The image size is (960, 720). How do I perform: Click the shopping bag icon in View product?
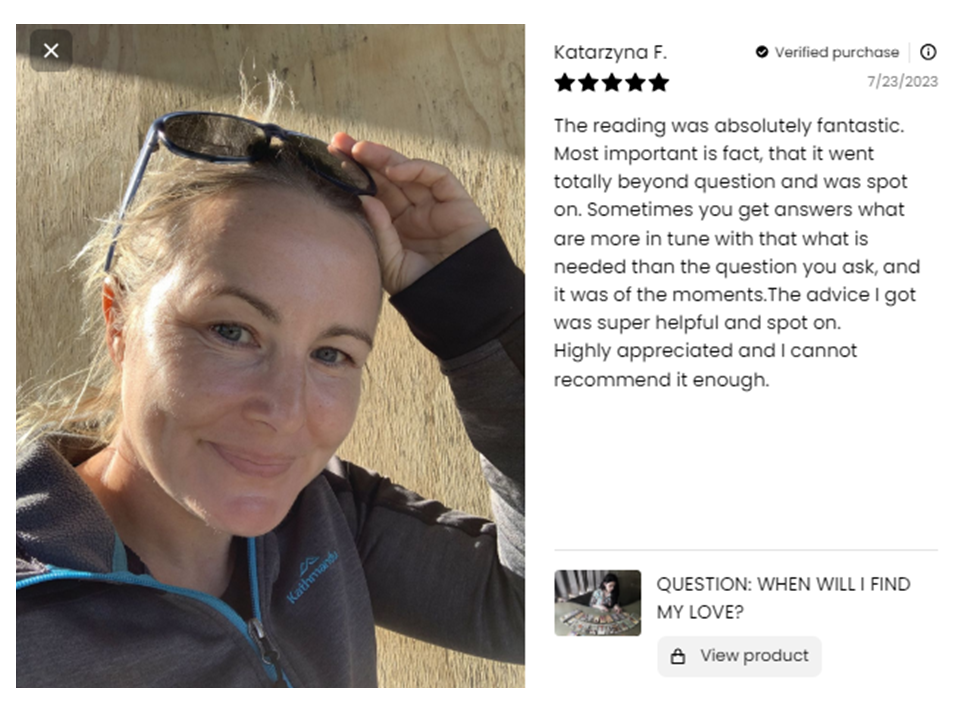[678, 656]
